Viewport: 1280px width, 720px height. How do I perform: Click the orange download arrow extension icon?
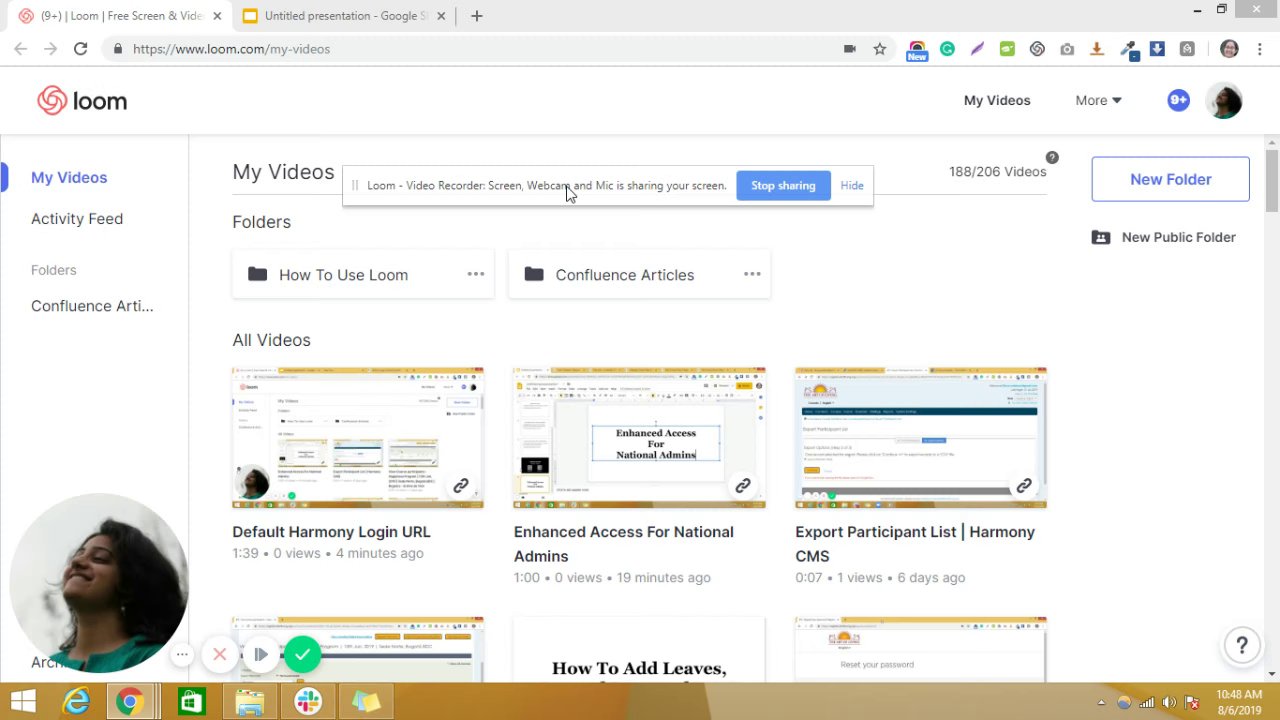coord(1097,48)
